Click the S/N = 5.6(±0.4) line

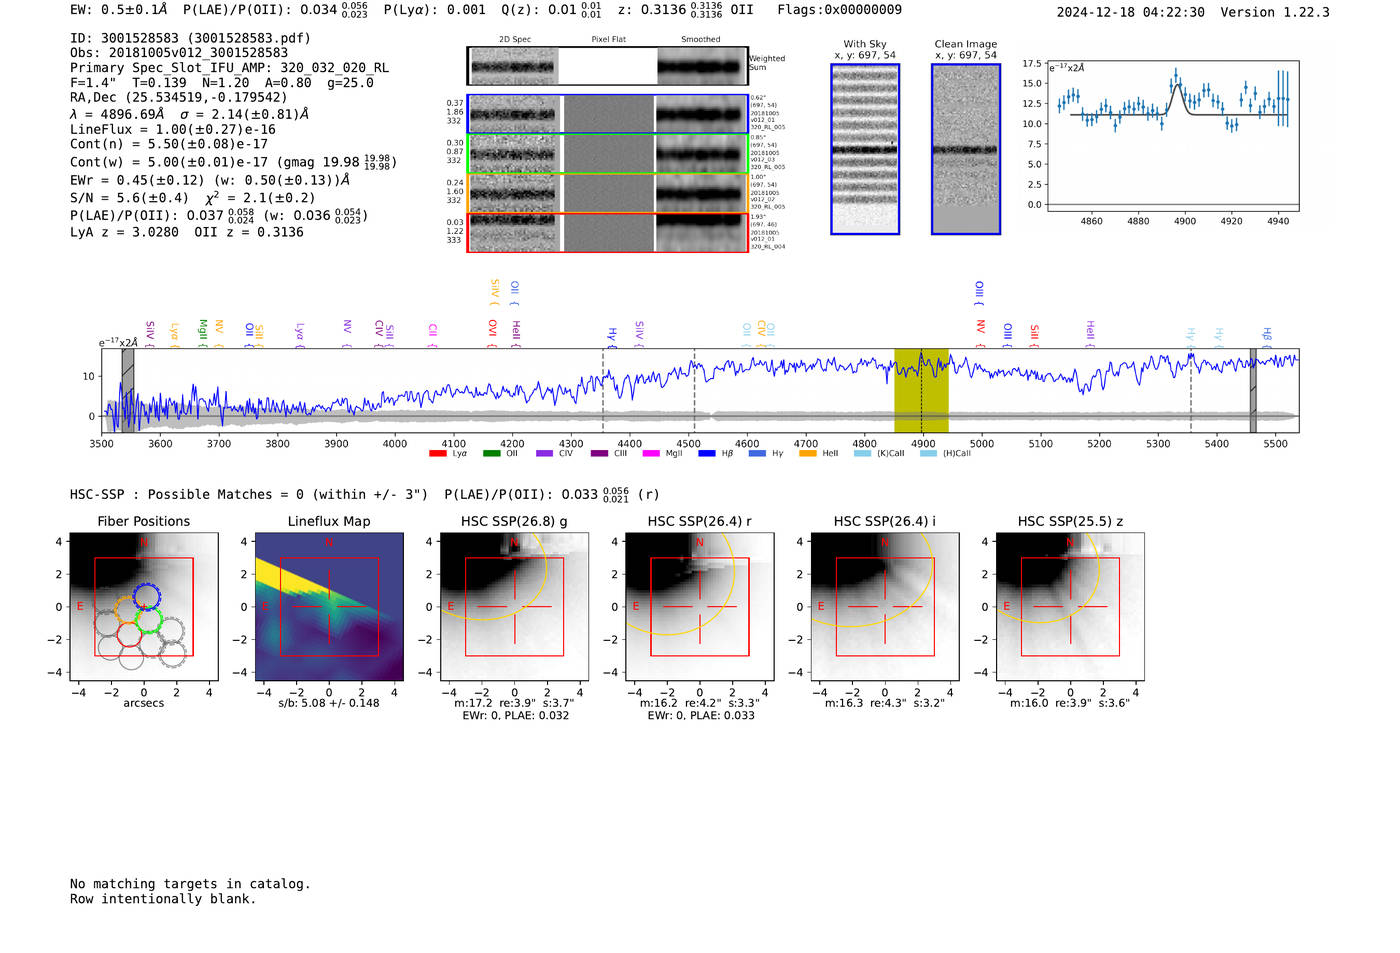pos(192,198)
